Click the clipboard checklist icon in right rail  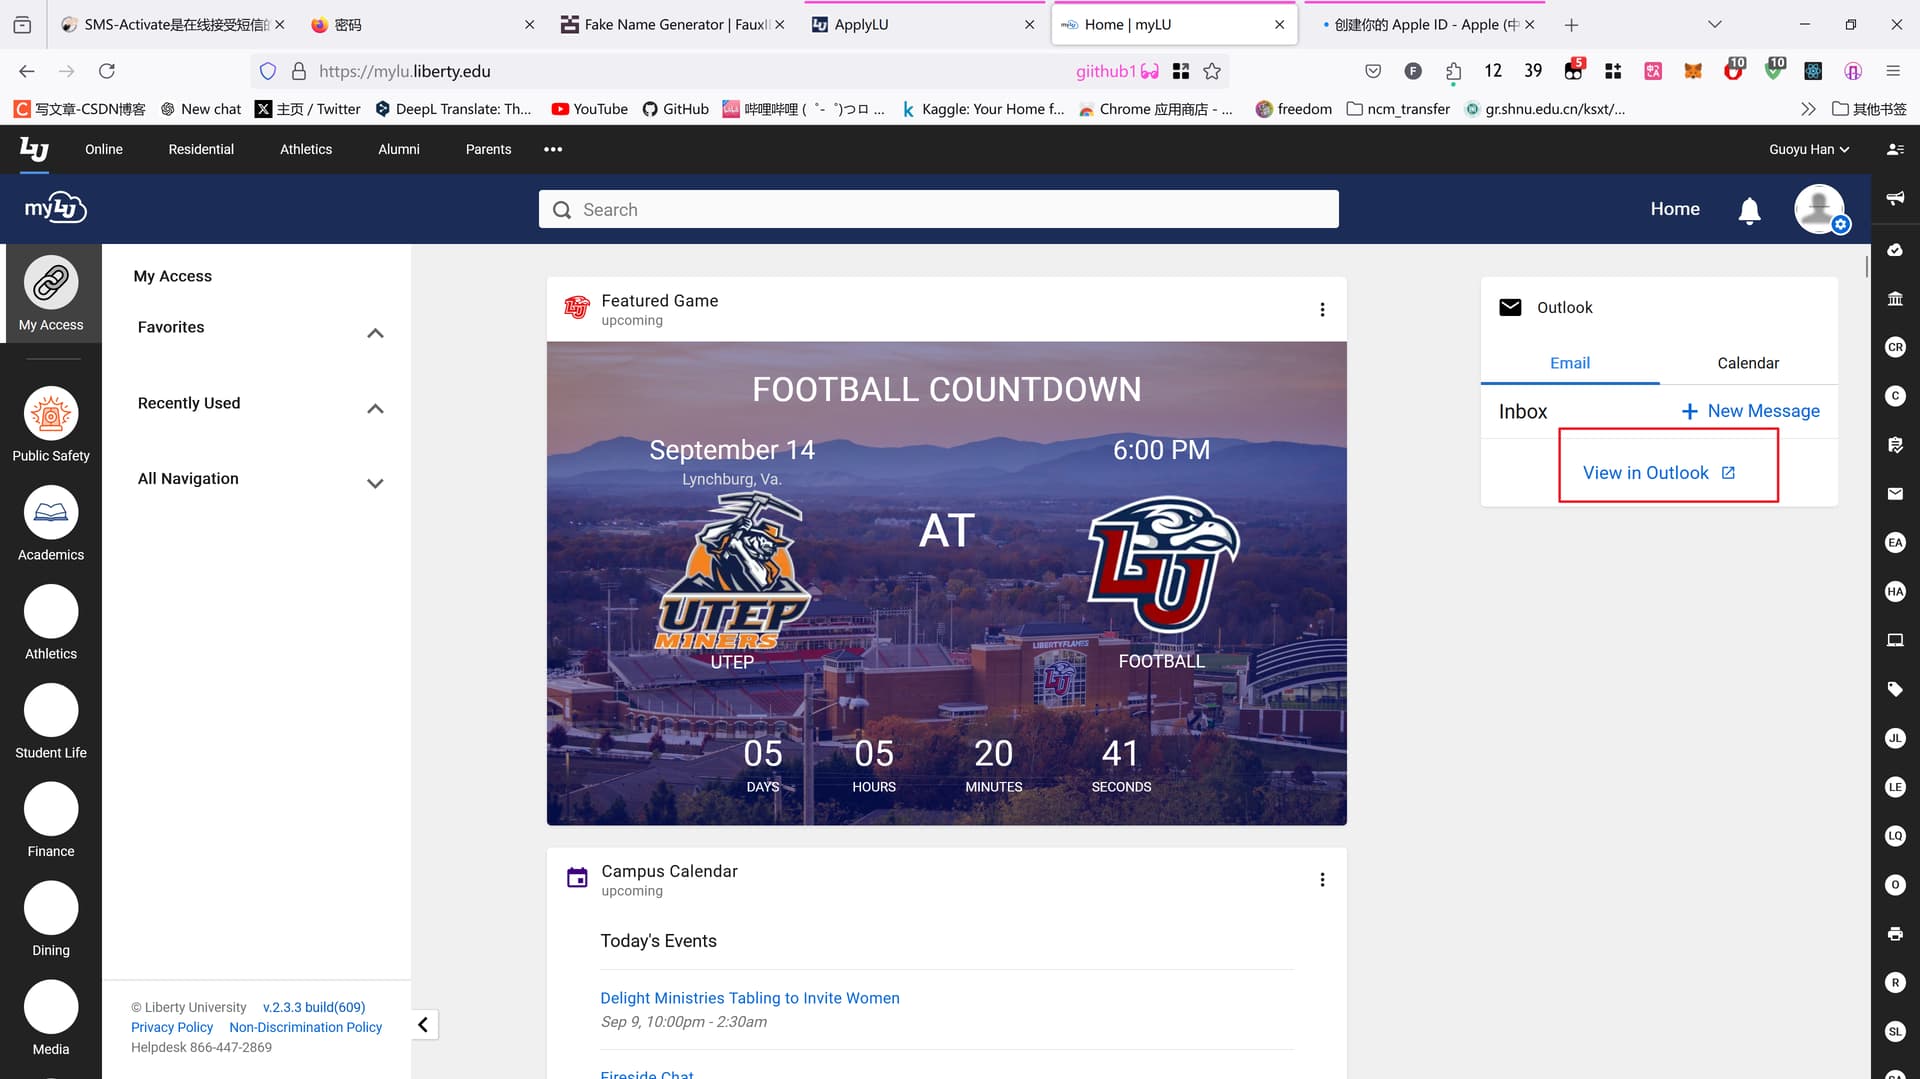point(1895,445)
